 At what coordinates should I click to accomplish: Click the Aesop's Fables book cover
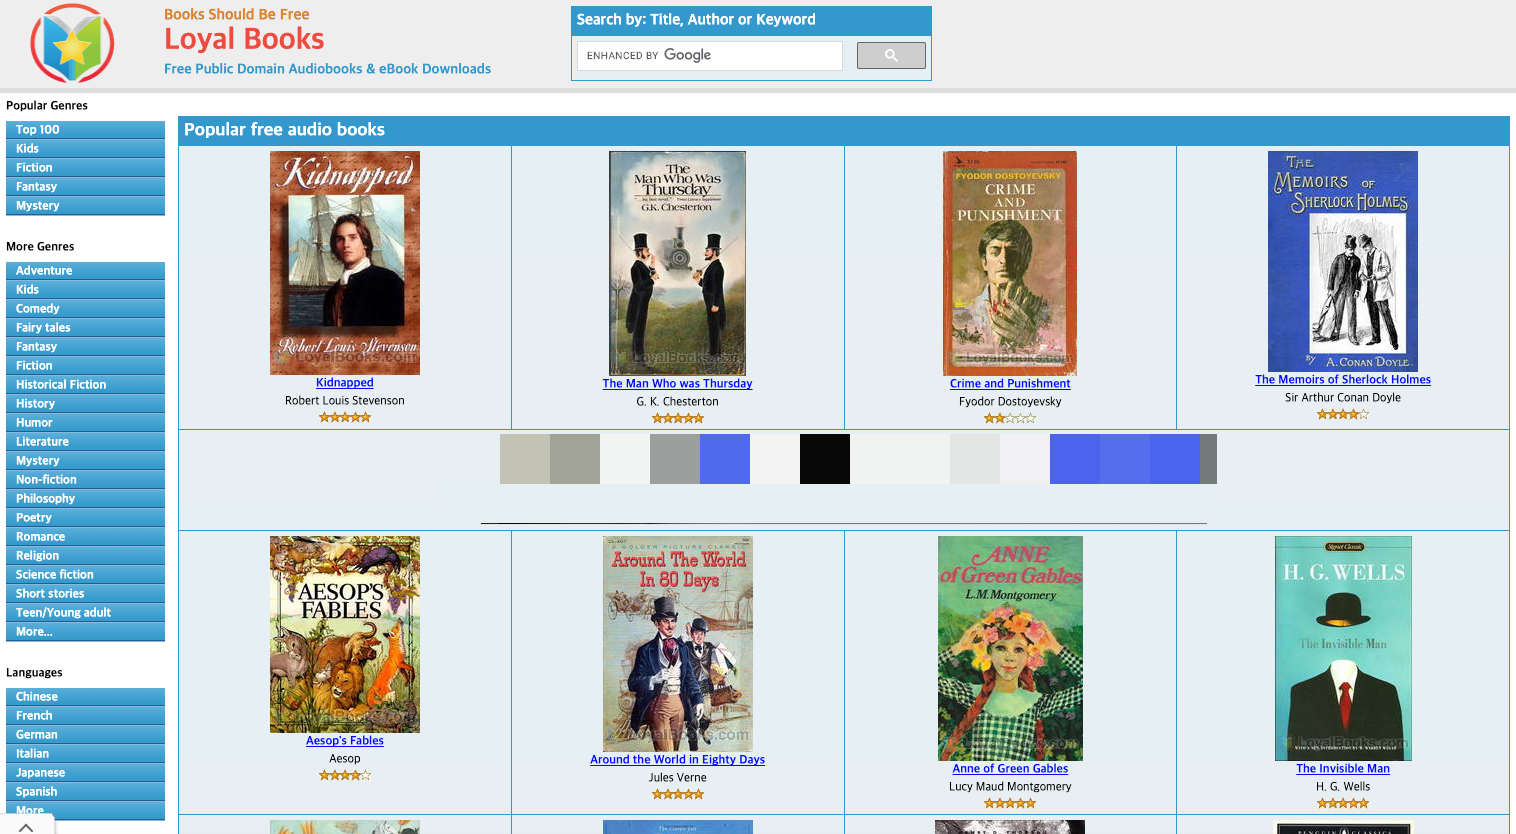(x=345, y=635)
